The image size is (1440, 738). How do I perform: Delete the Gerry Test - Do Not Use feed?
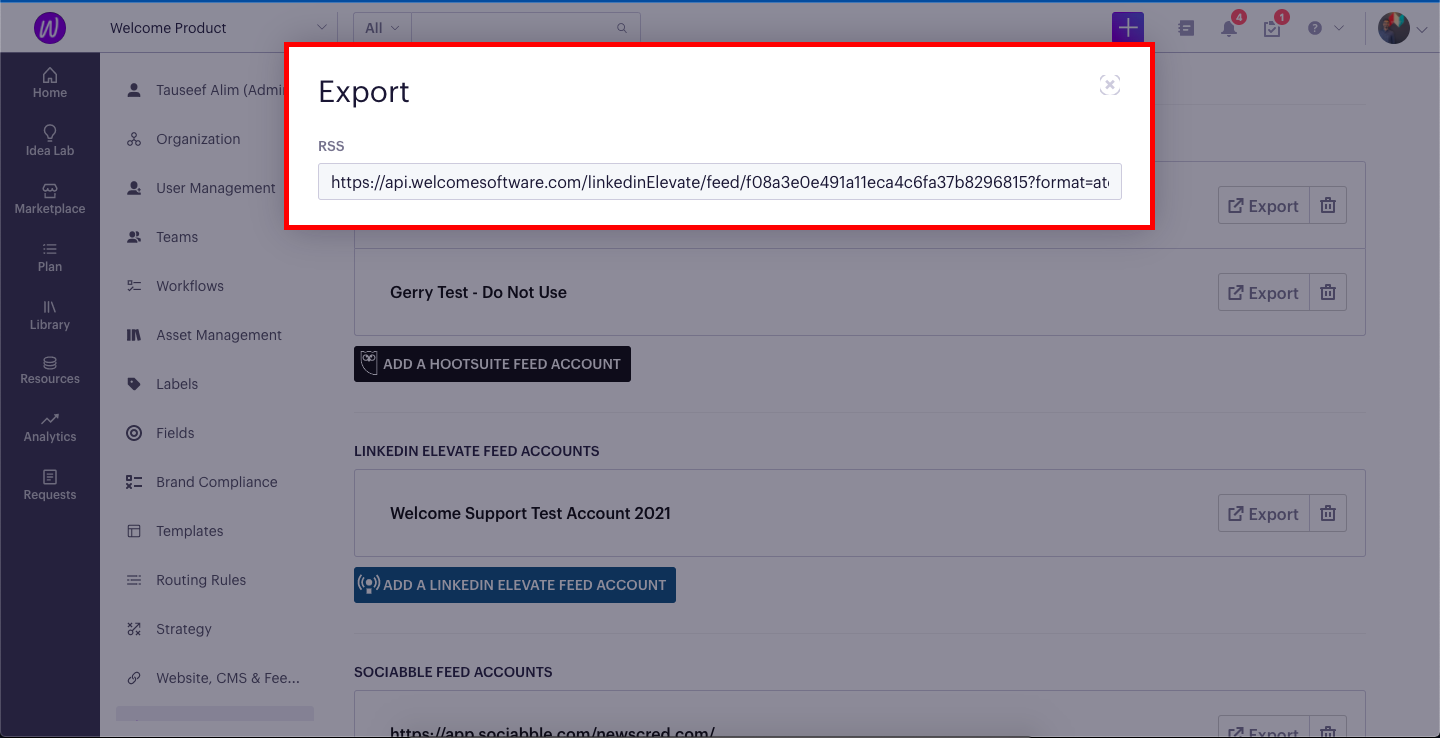point(1328,293)
